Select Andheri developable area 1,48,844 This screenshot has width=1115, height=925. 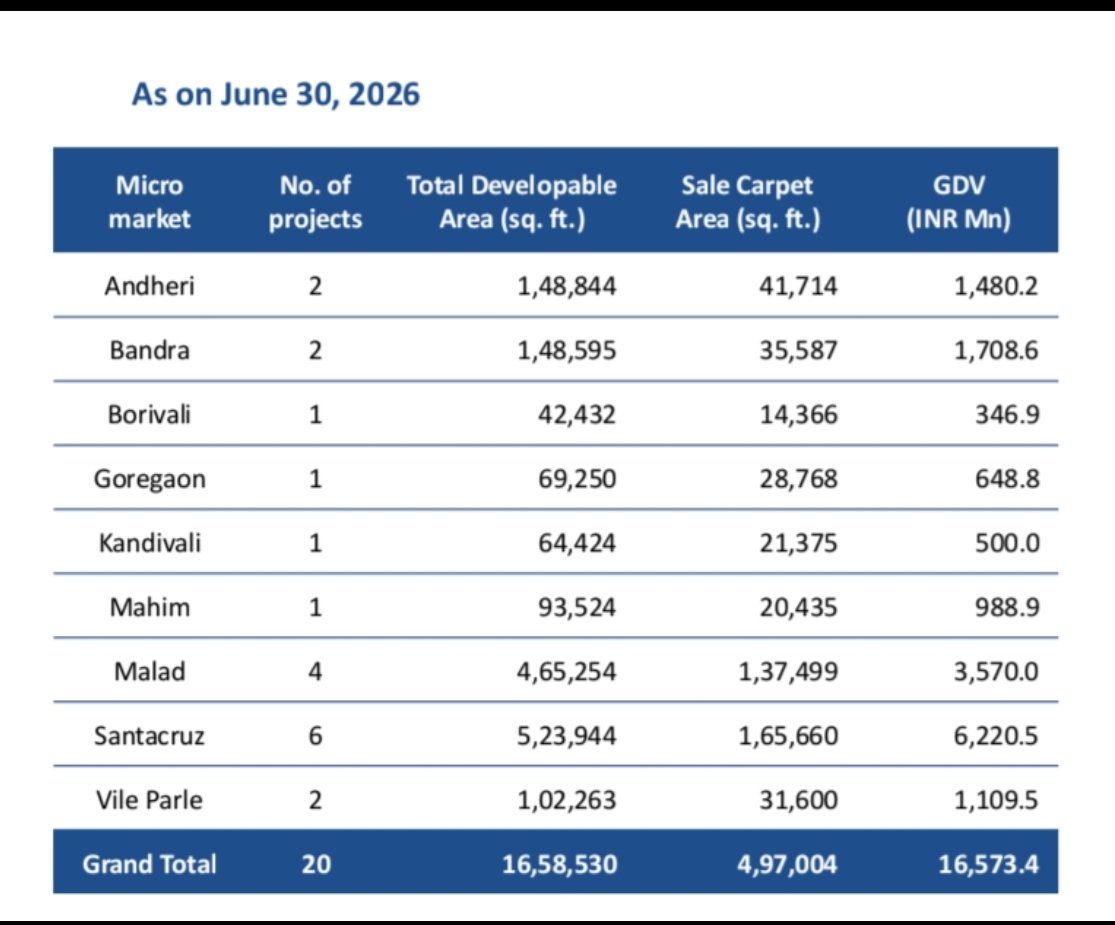click(x=567, y=287)
